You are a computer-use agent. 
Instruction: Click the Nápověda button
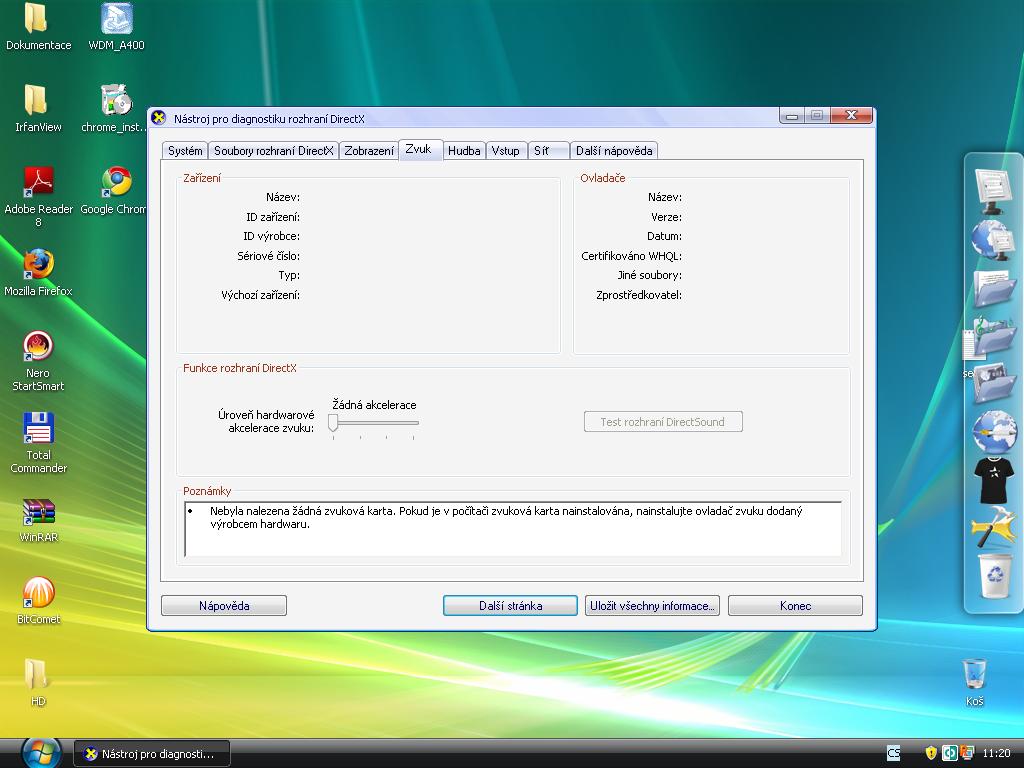224,606
